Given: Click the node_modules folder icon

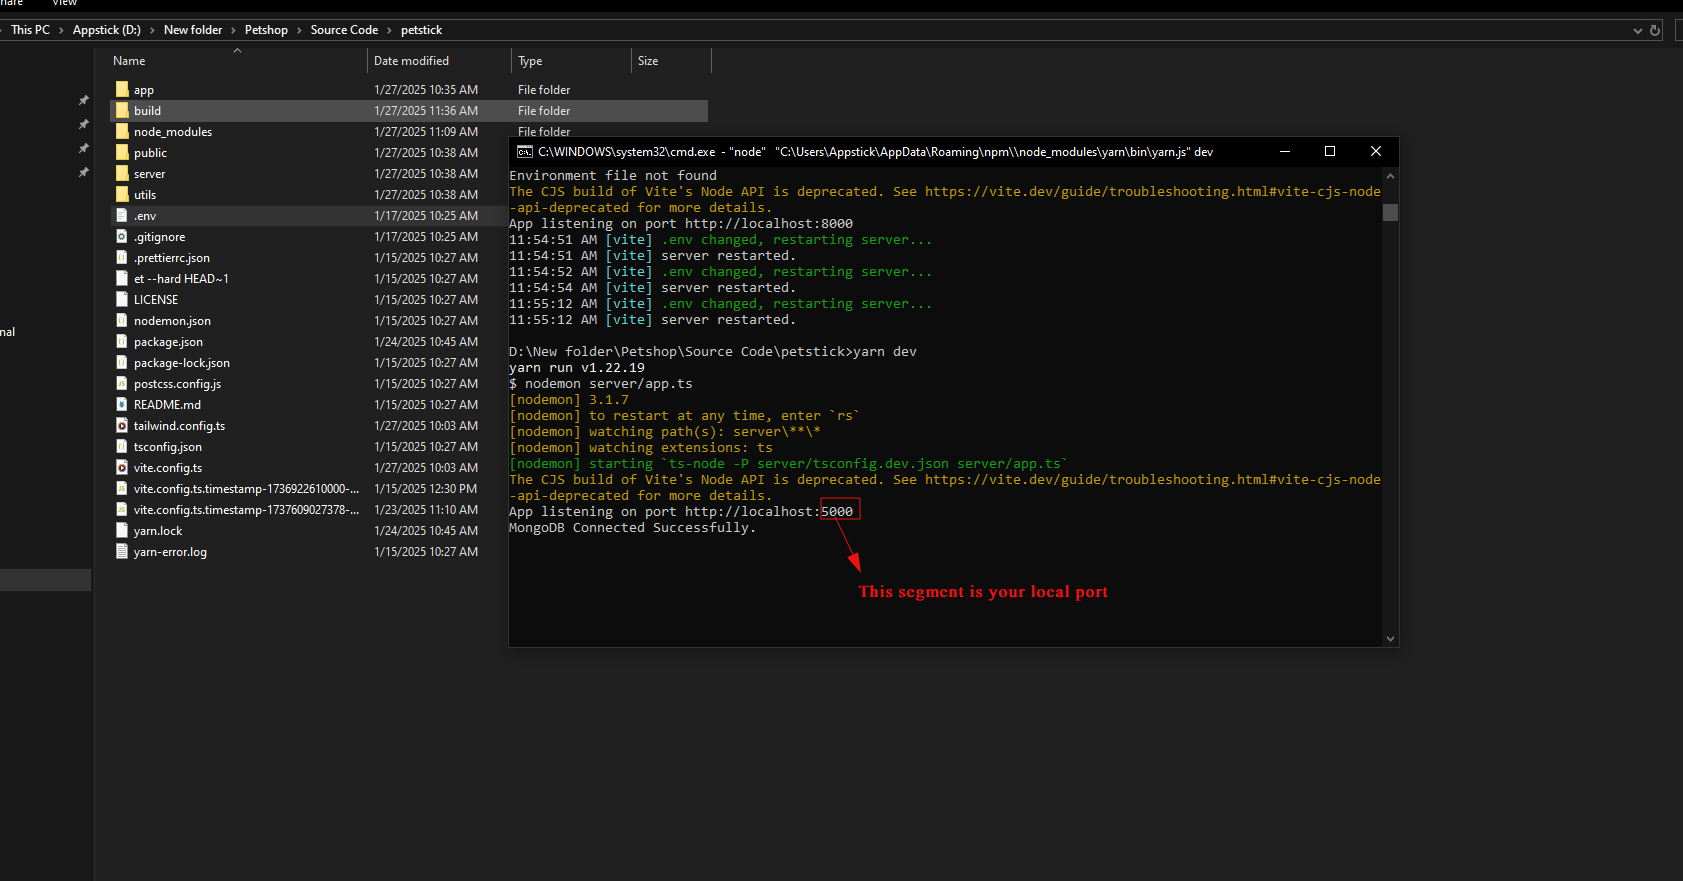Looking at the screenshot, I should (x=122, y=132).
